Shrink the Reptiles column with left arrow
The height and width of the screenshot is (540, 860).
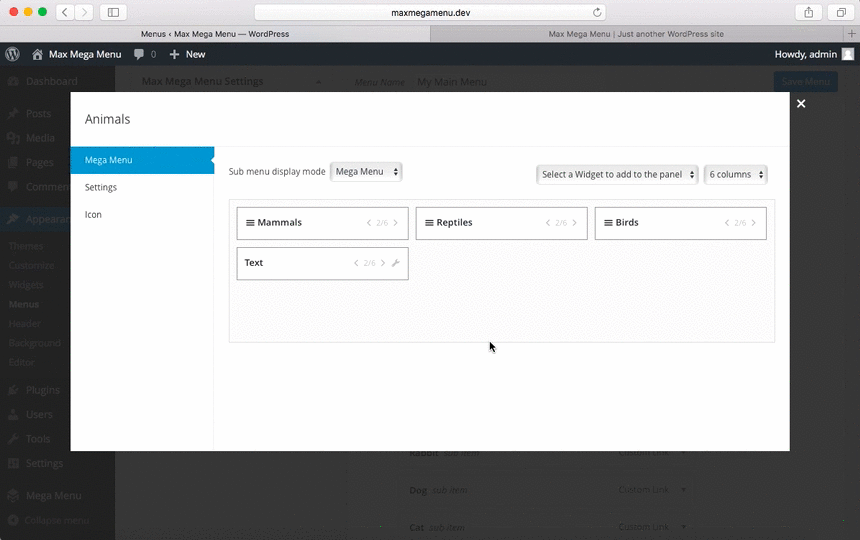point(547,223)
